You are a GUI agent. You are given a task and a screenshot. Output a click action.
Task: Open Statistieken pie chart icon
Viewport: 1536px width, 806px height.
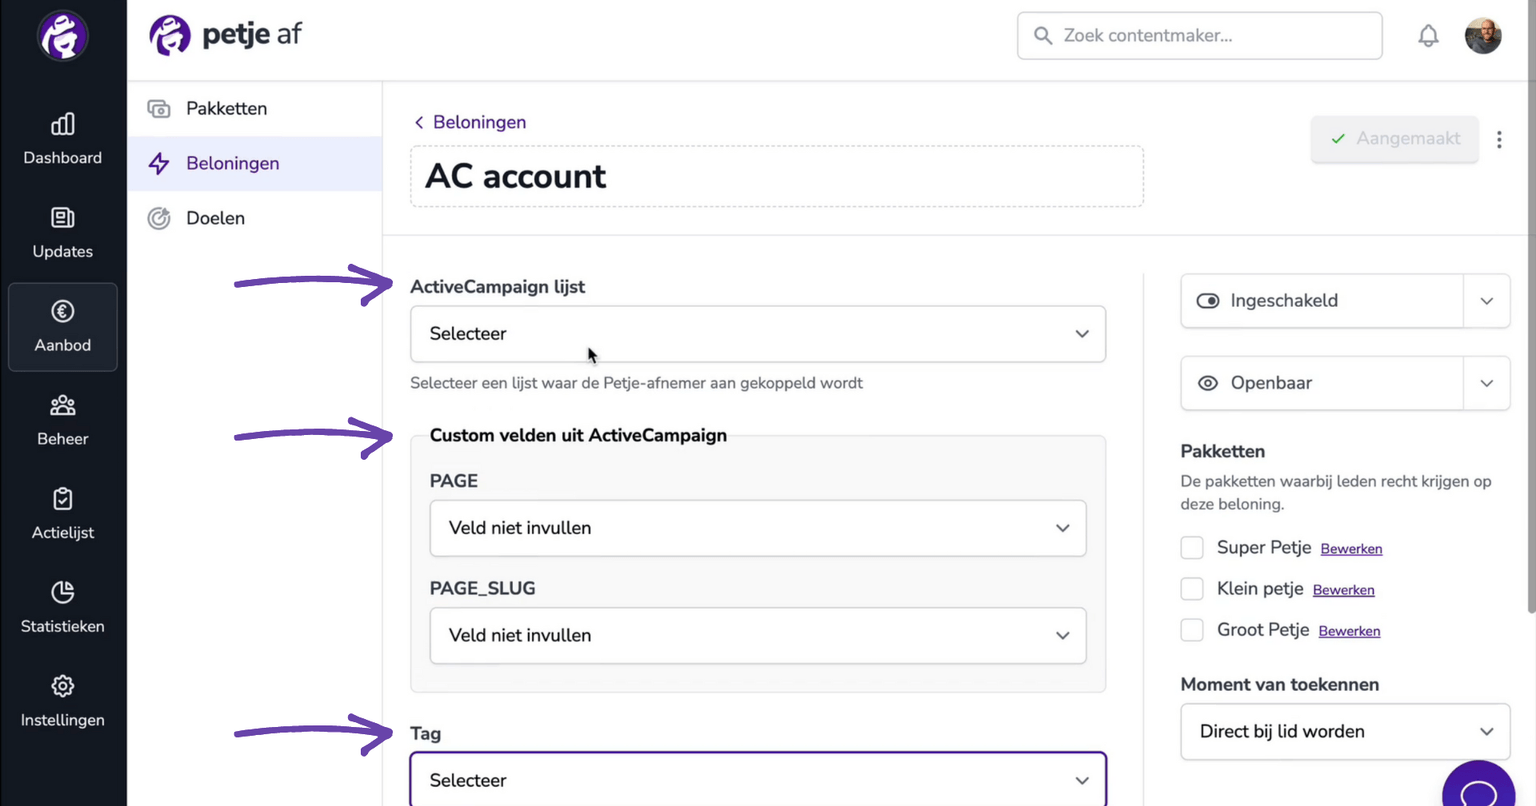(x=62, y=592)
